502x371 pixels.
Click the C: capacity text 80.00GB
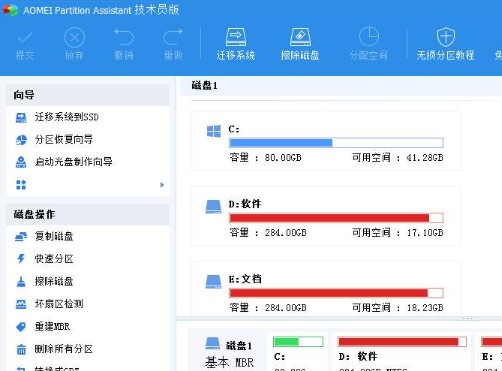(x=283, y=158)
